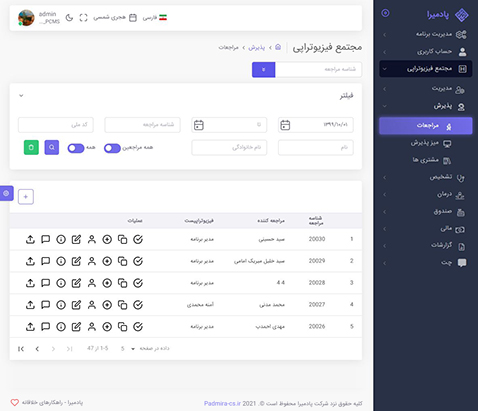
Task: Collapse the فیلتر panel chevron
Action: [x=21, y=96]
